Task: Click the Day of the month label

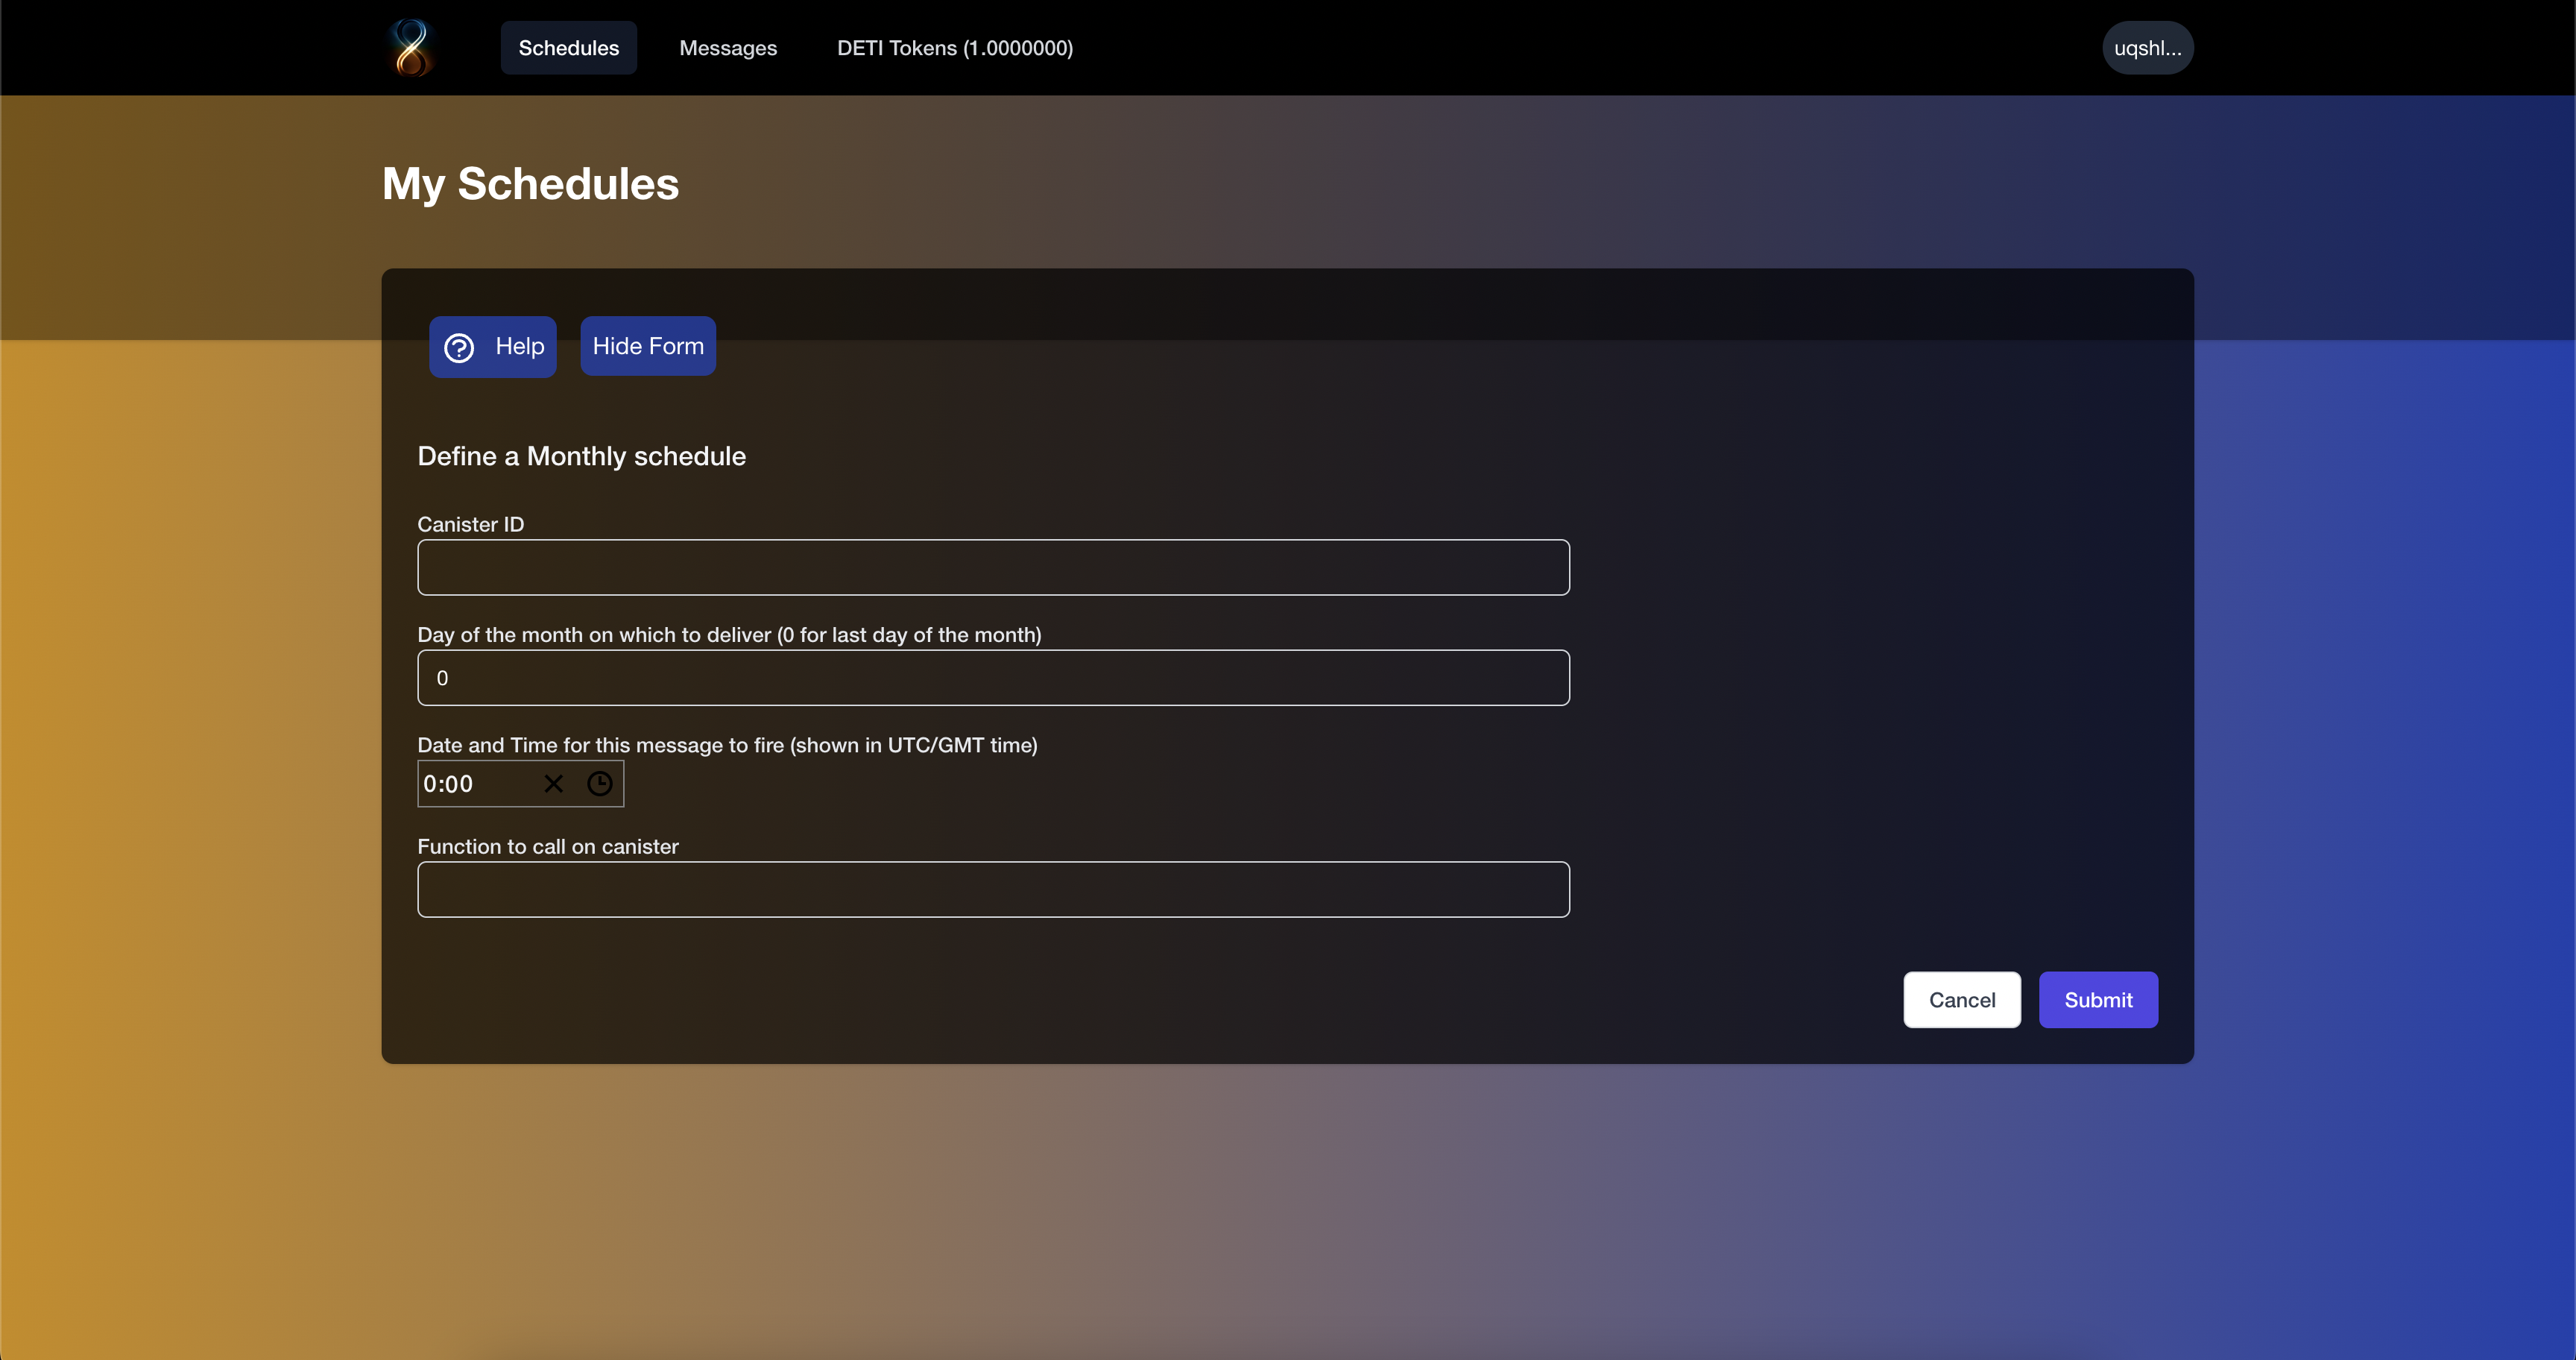Action: [x=728, y=634]
